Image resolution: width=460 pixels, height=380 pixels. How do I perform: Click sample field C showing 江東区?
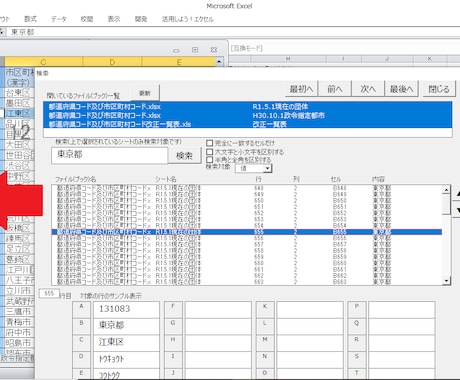126,342
